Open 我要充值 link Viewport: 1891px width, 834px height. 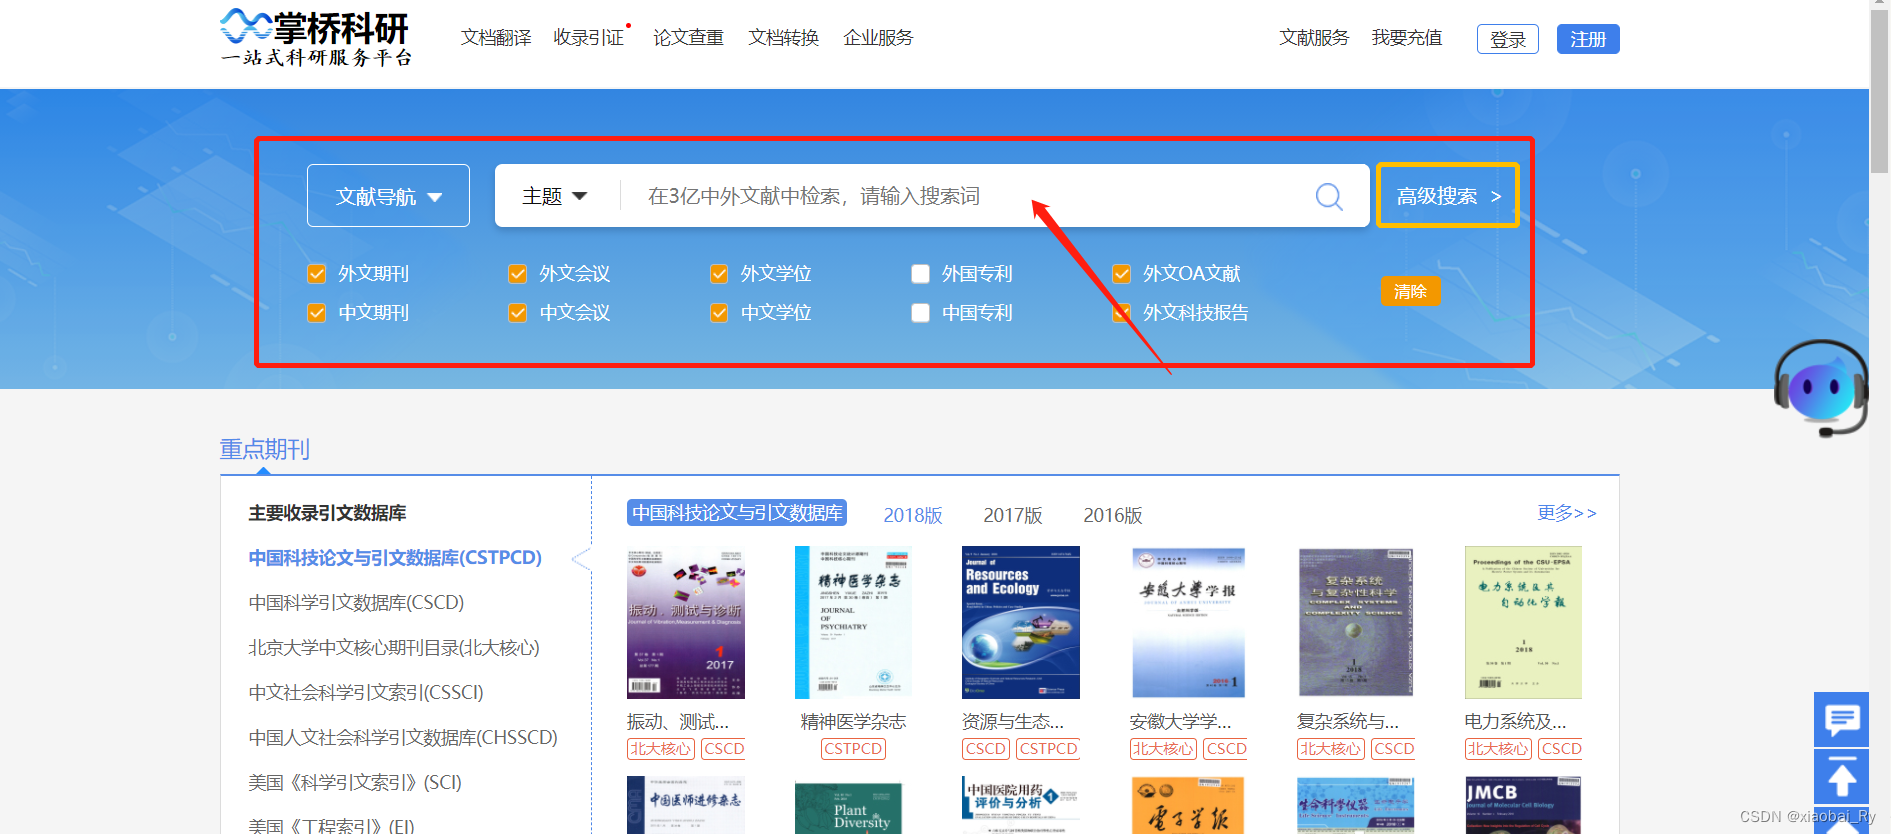(x=1407, y=38)
